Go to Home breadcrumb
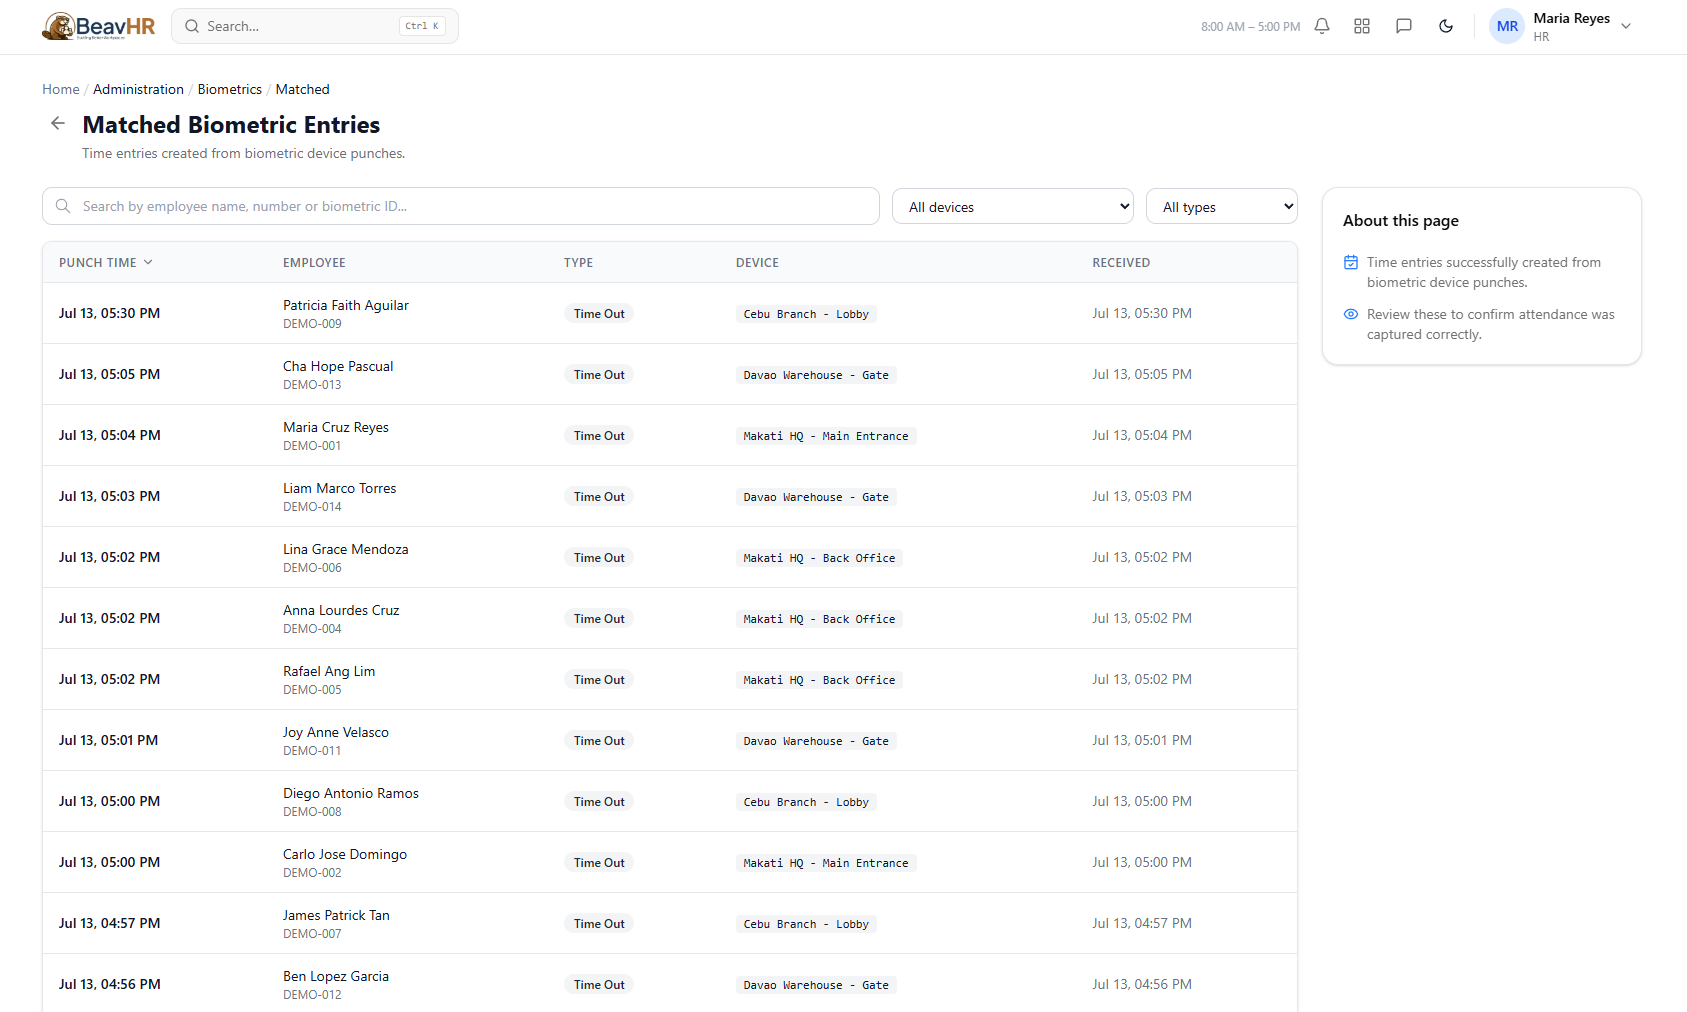Screen dimensions: 1687x1012 pyautogui.click(x=61, y=89)
